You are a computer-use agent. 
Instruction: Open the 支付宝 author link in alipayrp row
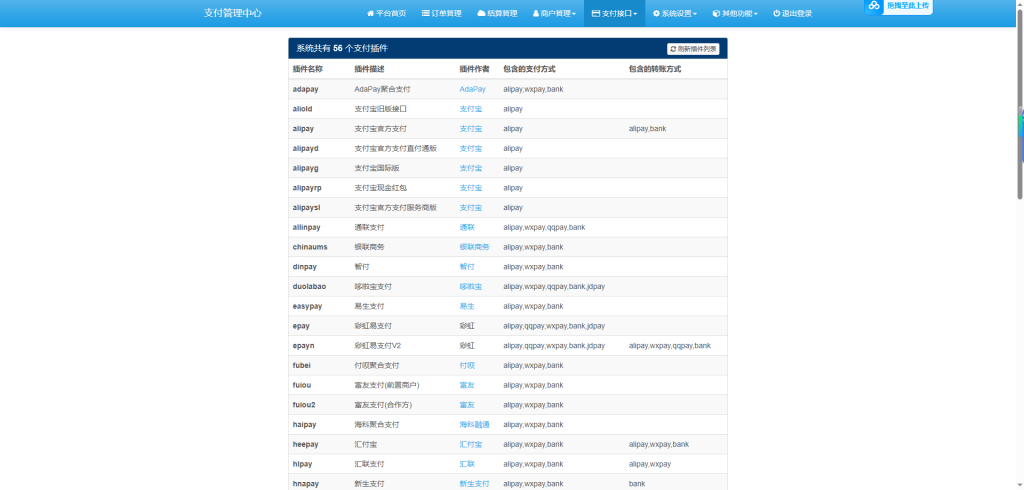(471, 188)
